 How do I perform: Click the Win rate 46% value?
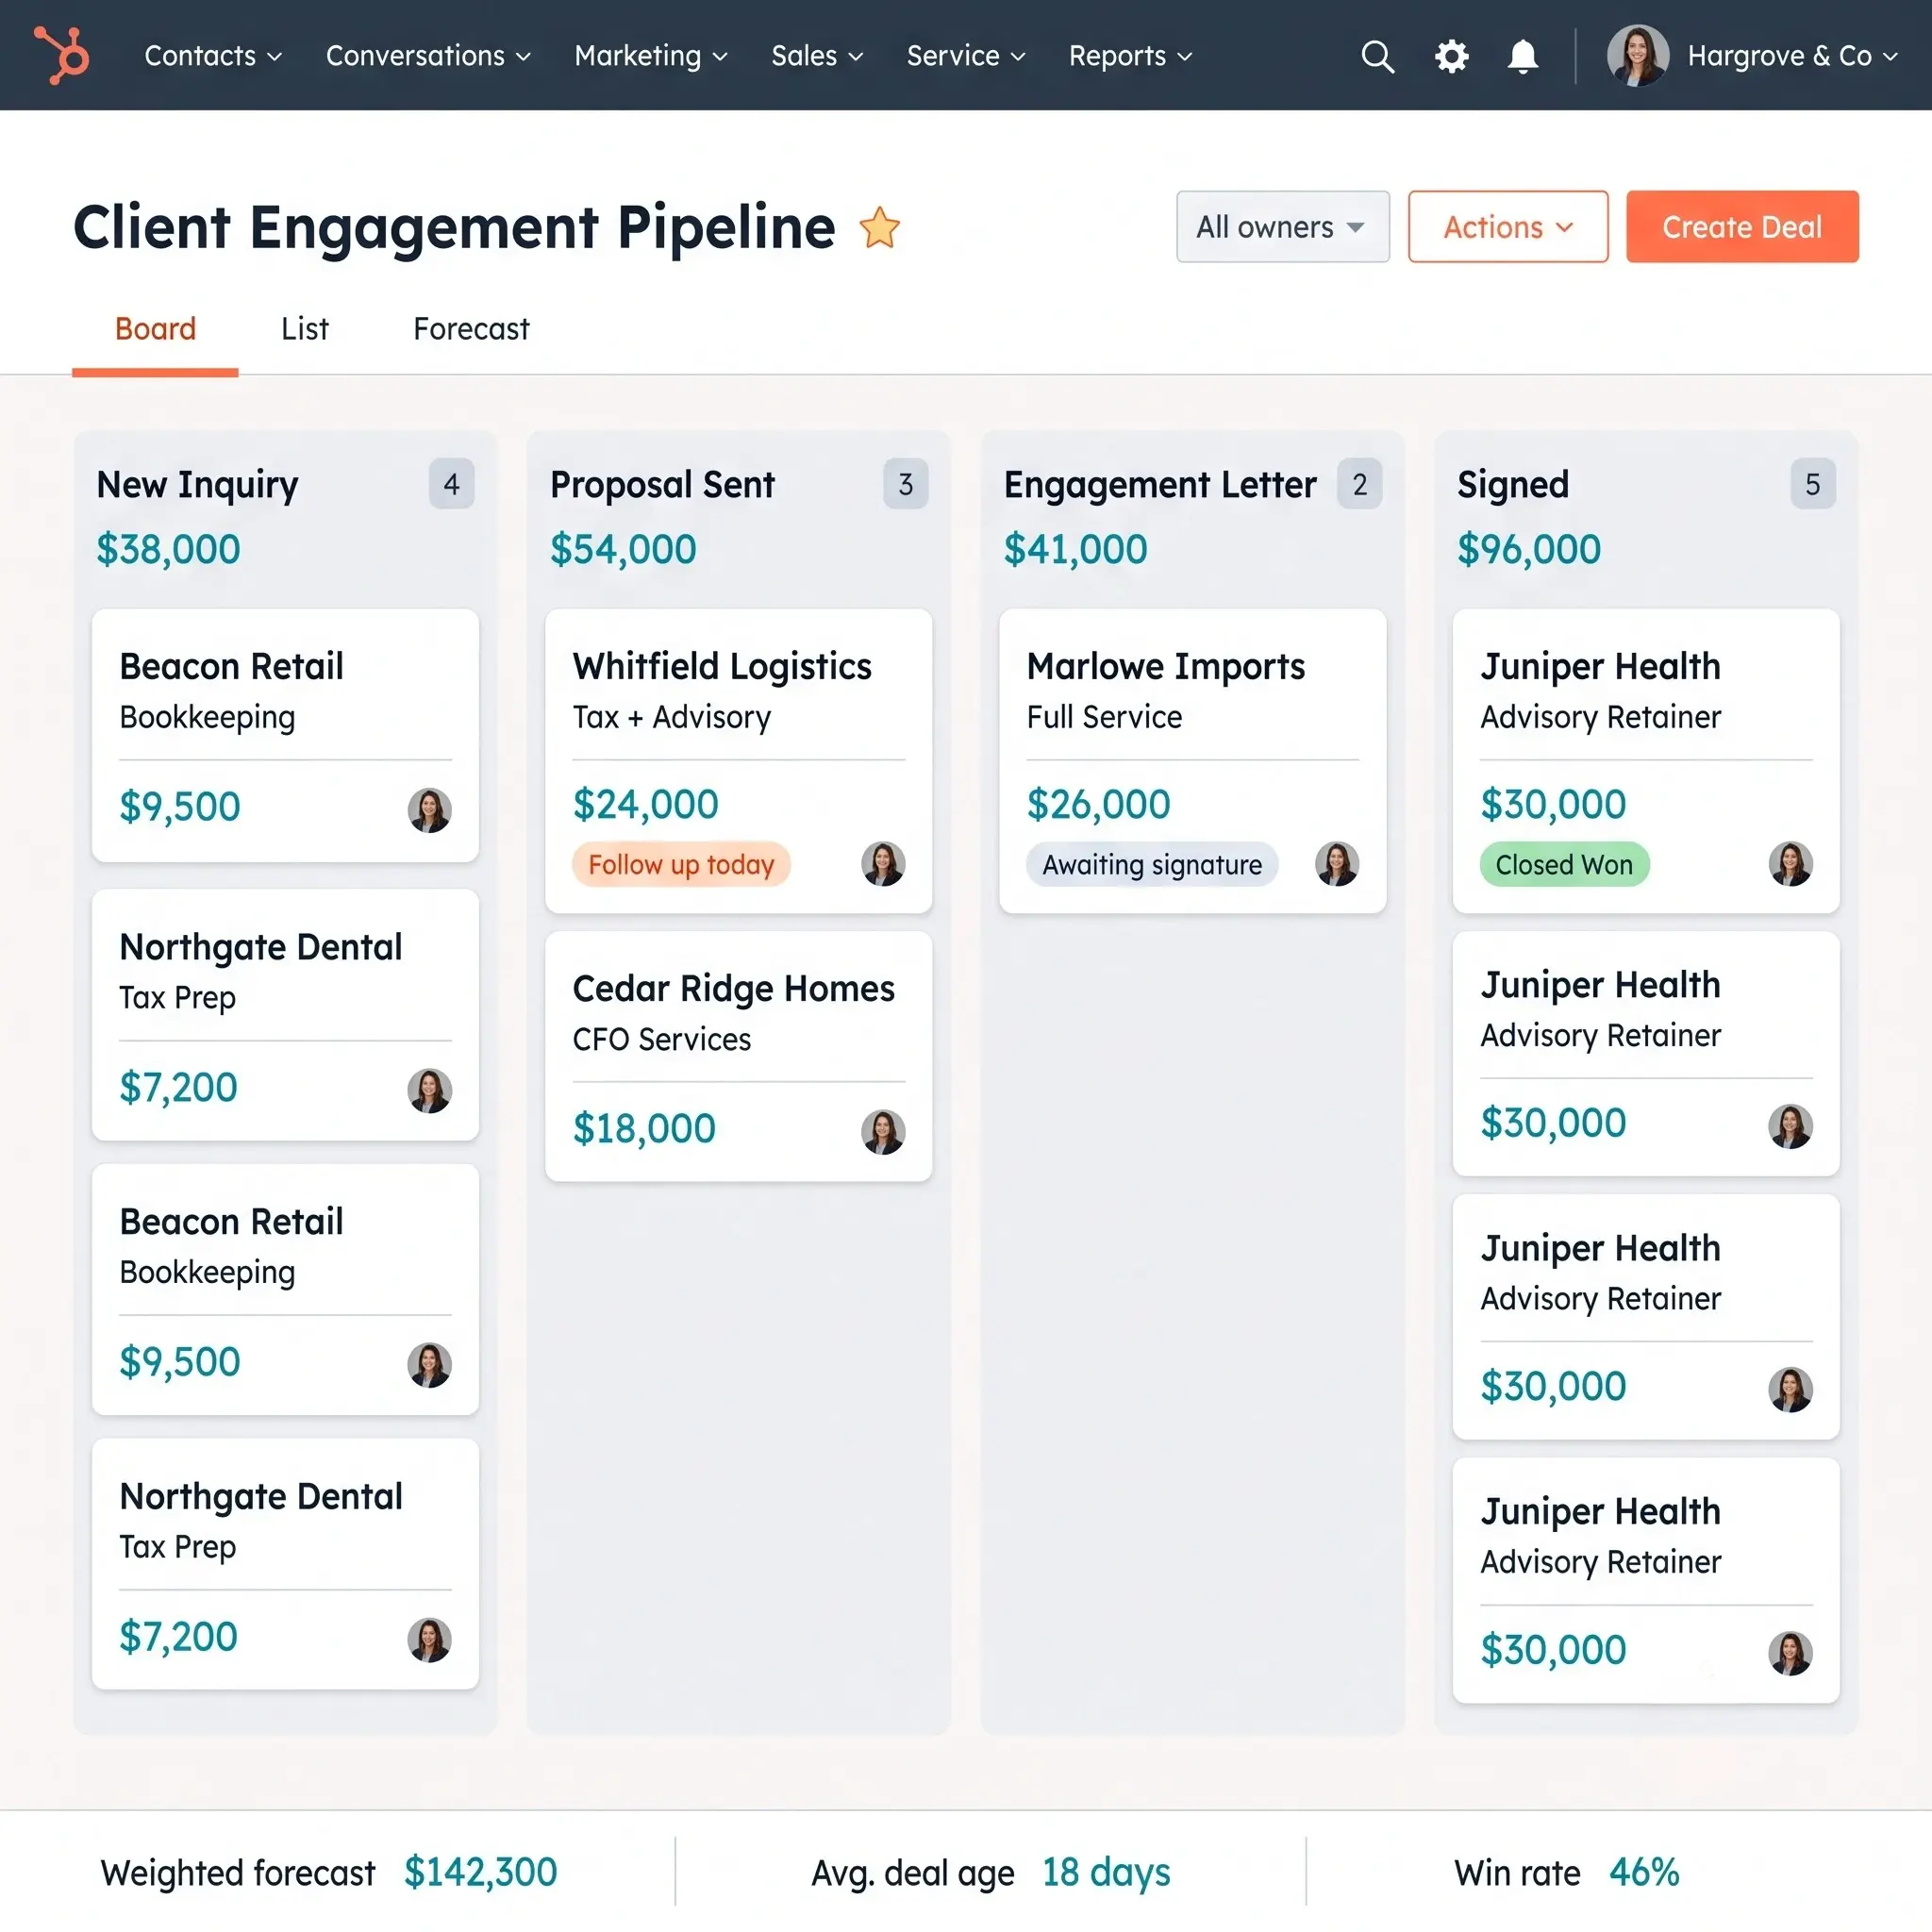pos(1644,1872)
